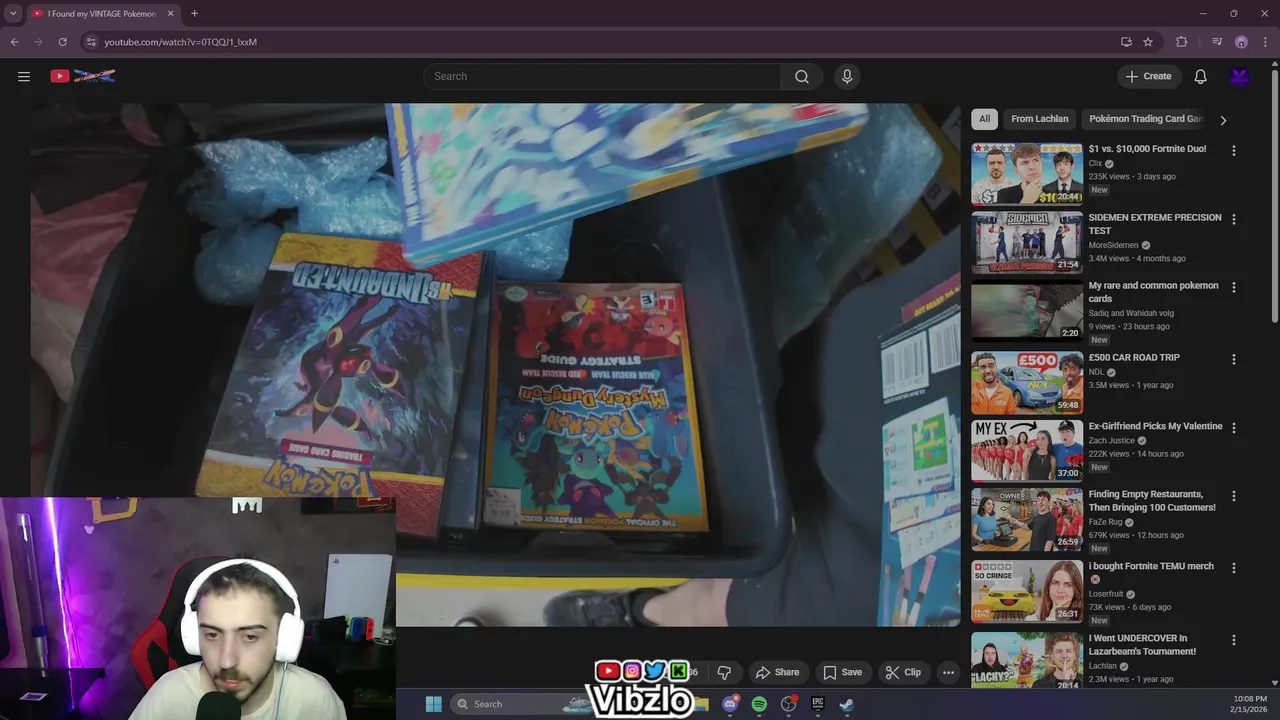Open more actions ellipsis below video
Screen dimensions: 1280x720
[x=948, y=672]
